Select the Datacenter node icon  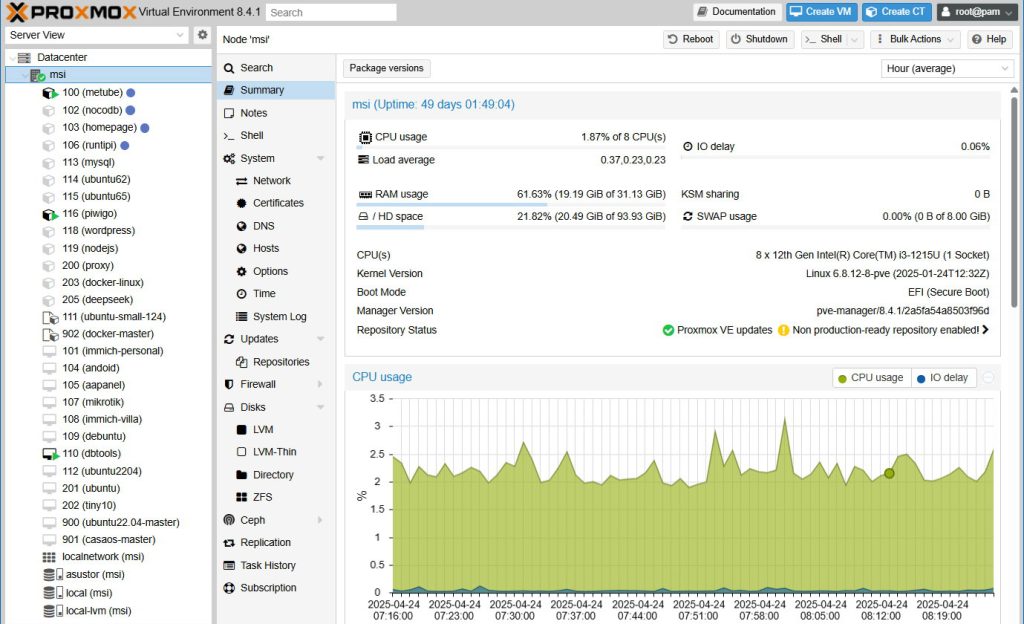[24, 57]
